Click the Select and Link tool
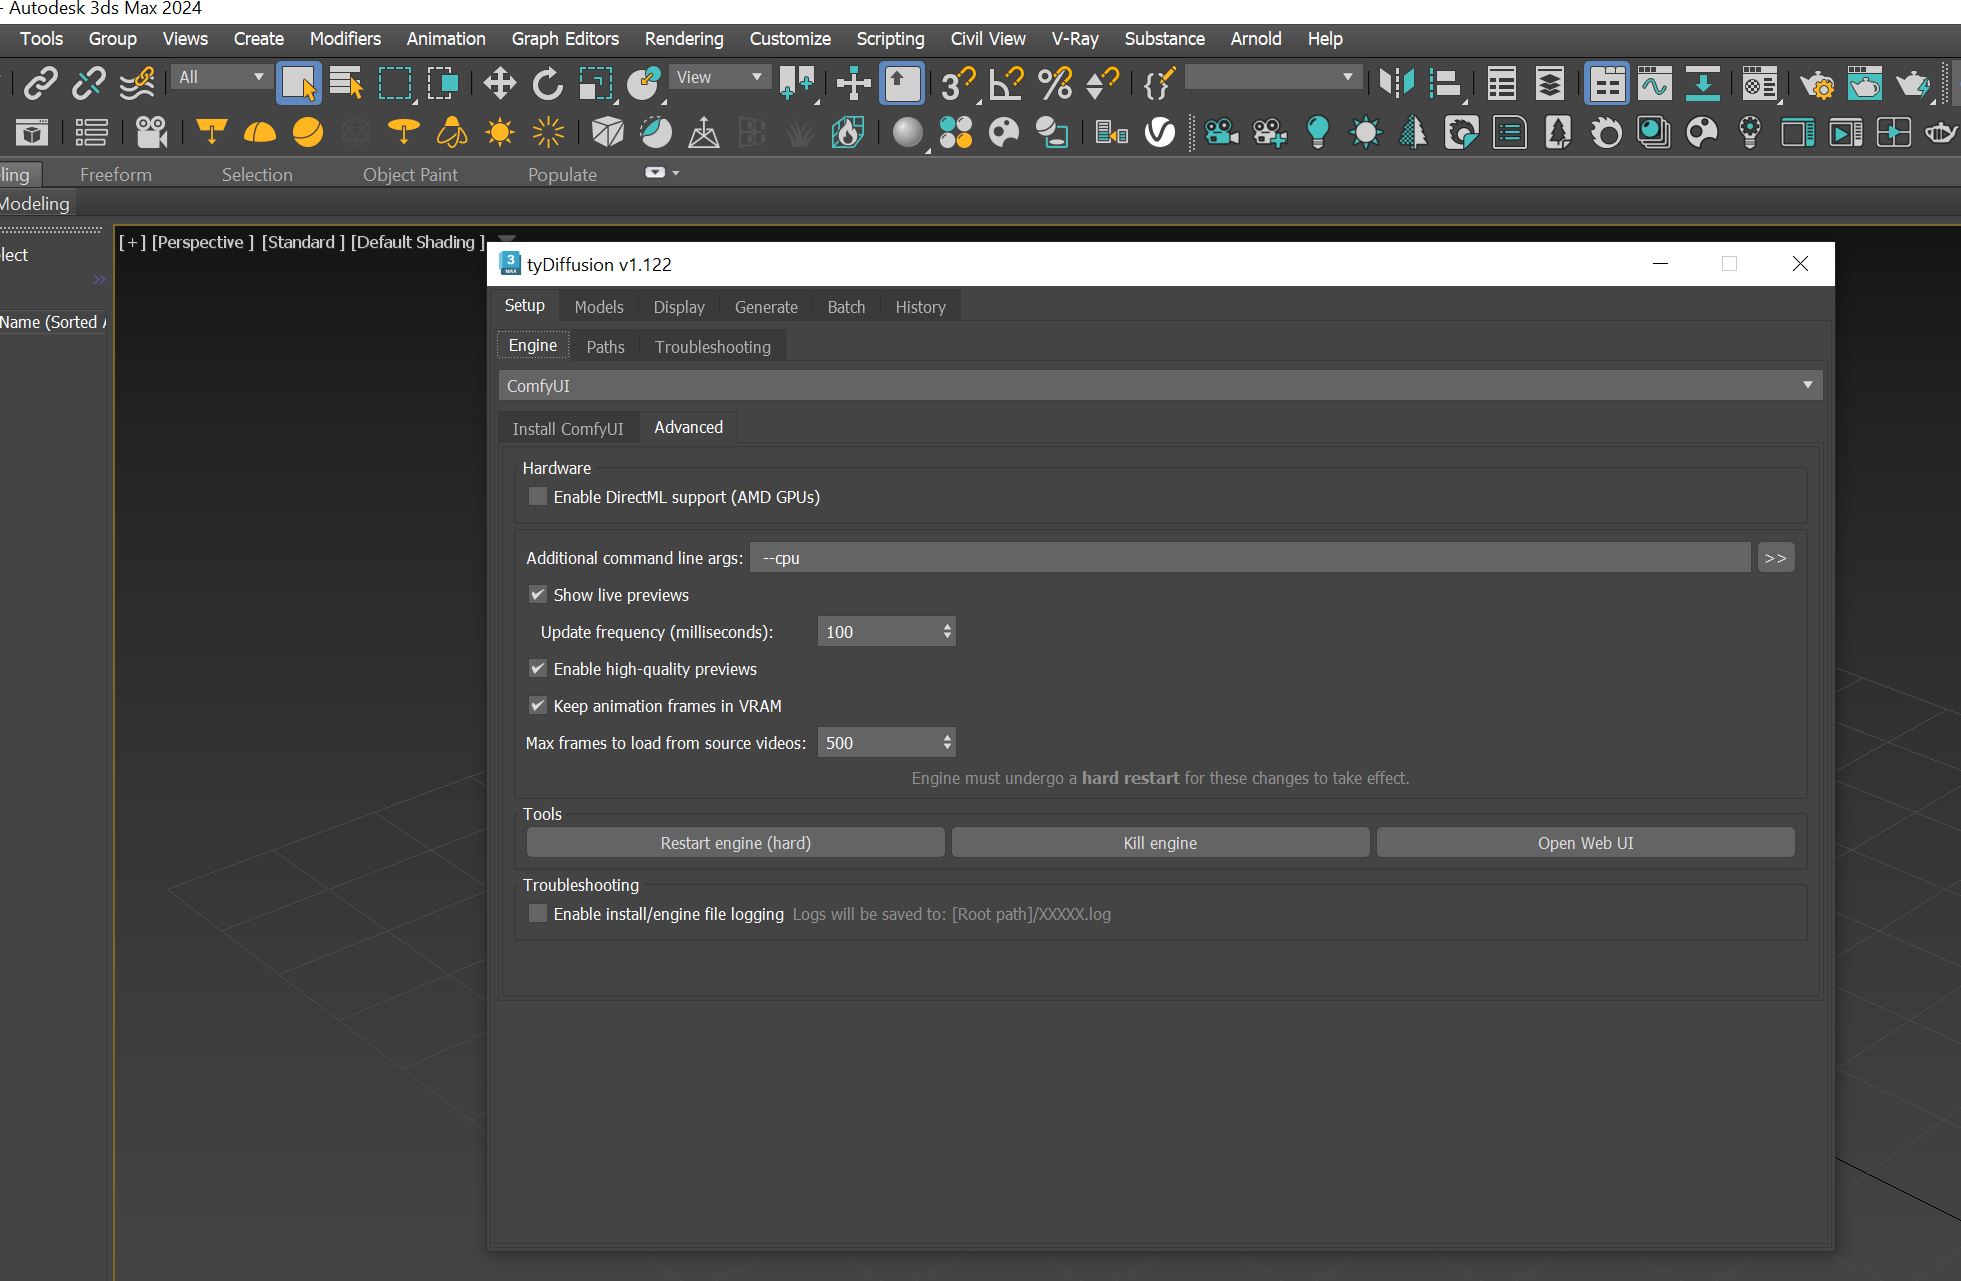Viewport: 1961px width, 1281px height. 40,83
